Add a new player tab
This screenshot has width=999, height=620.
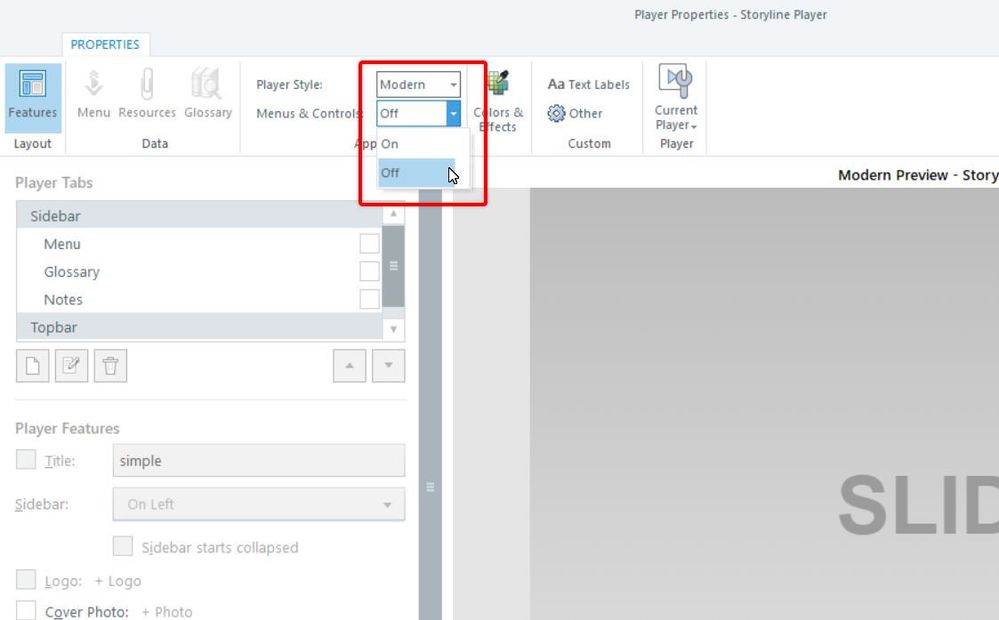(32, 366)
